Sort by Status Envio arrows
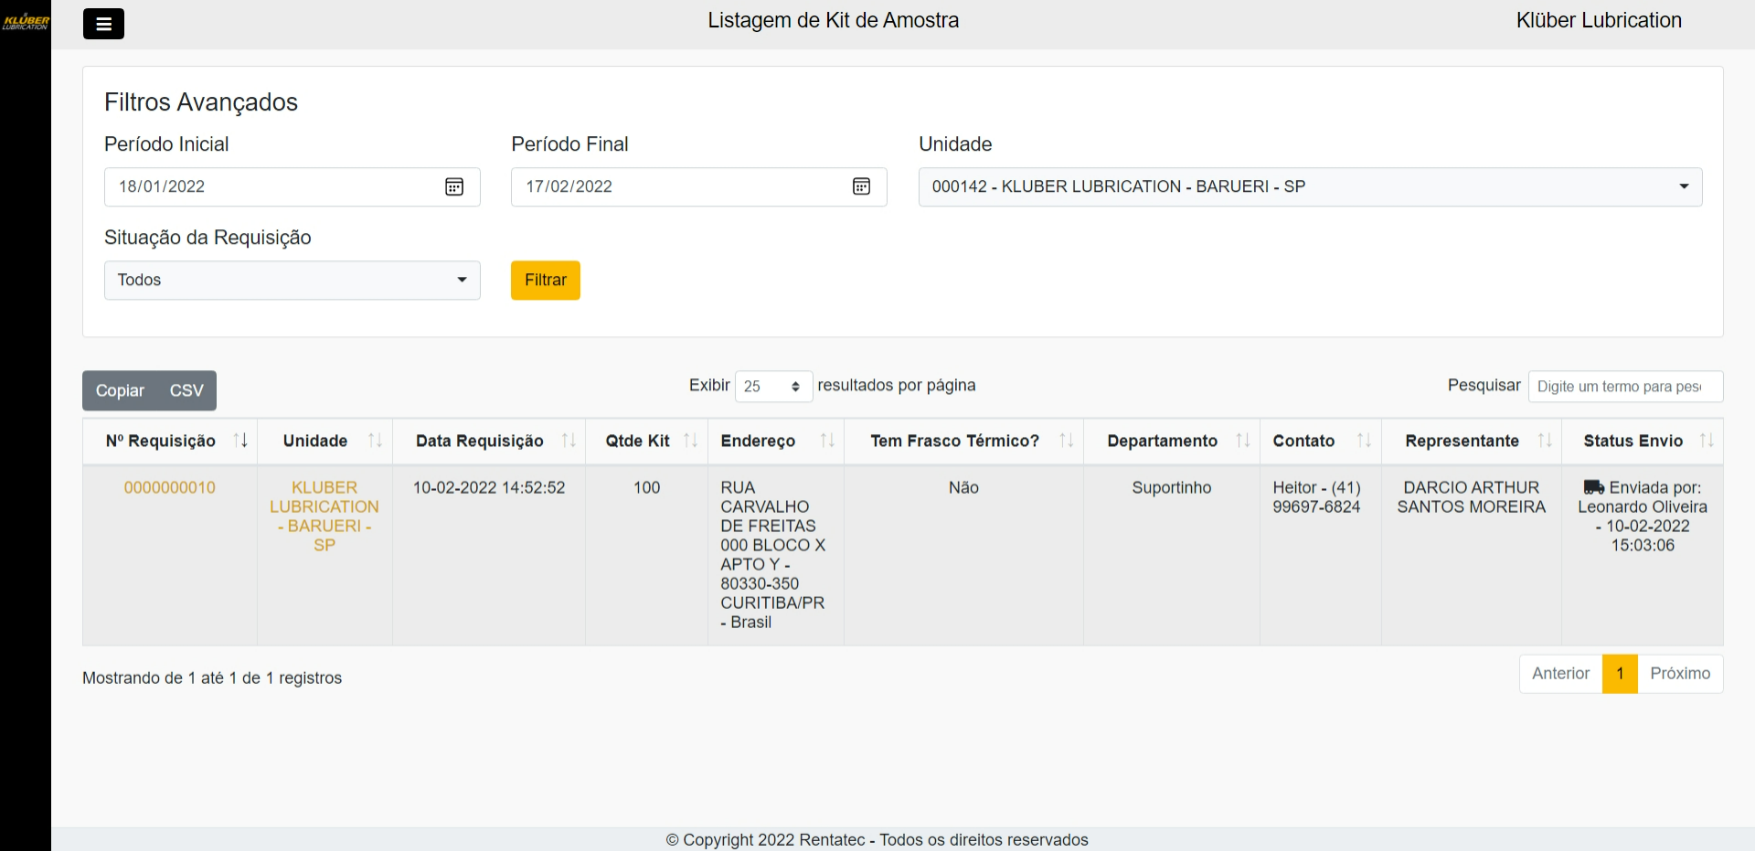This screenshot has width=1755, height=851. (x=1706, y=441)
